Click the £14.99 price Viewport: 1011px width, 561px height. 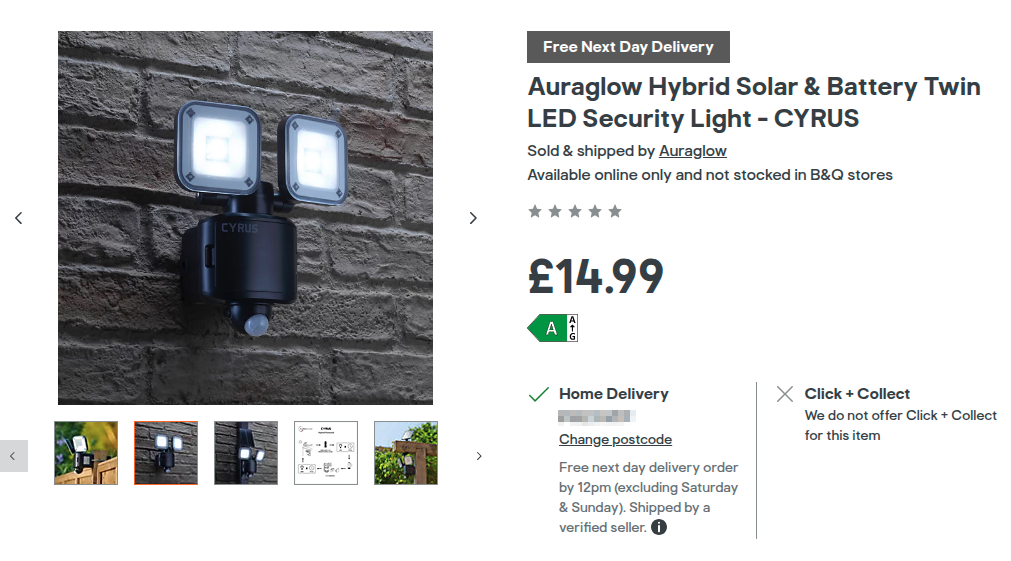tap(595, 277)
